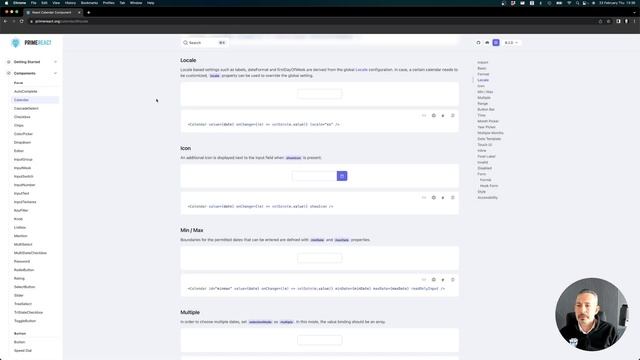Image resolution: width=640 pixels, height=360 pixels.
Task: Jump to Import in page outline
Action: (x=482, y=62)
